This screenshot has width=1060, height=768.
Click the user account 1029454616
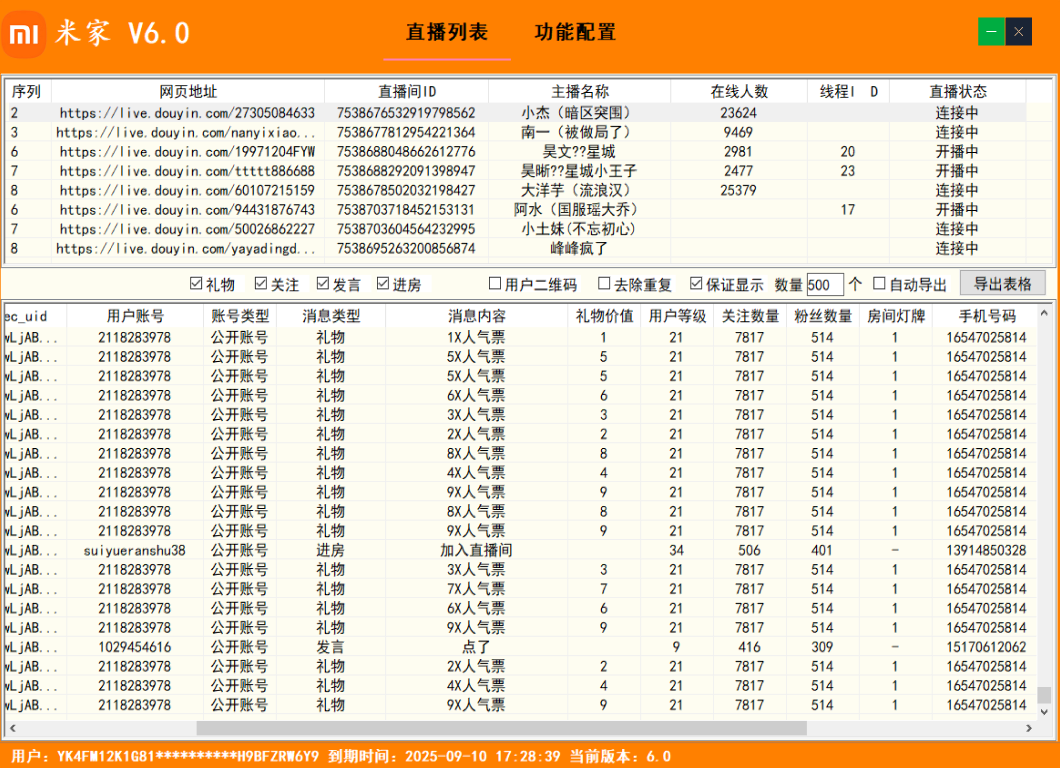coord(135,647)
